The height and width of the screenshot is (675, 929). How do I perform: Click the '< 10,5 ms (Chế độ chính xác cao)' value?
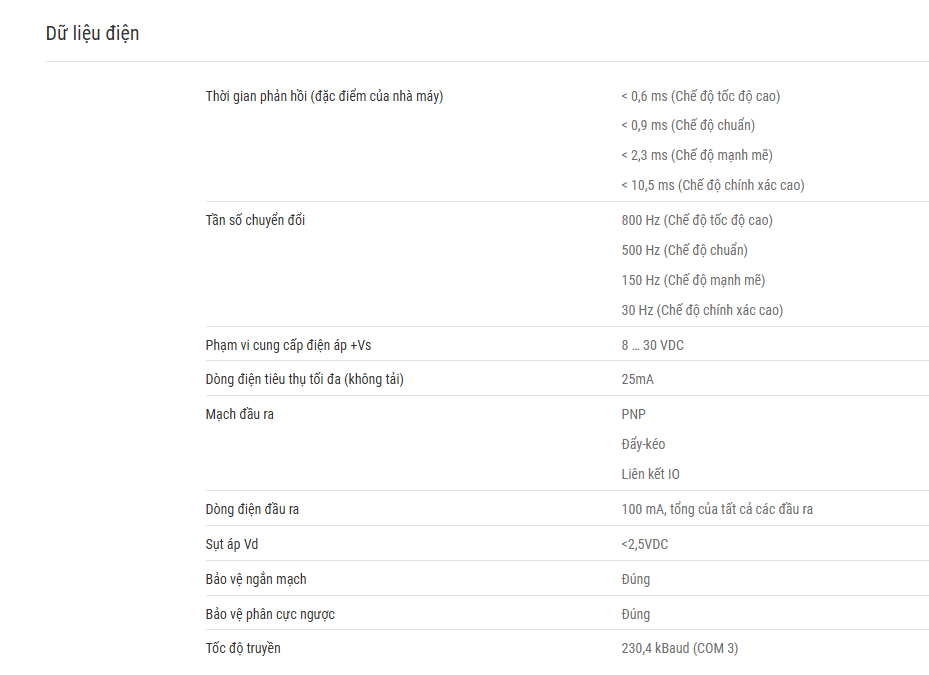[x=713, y=185]
